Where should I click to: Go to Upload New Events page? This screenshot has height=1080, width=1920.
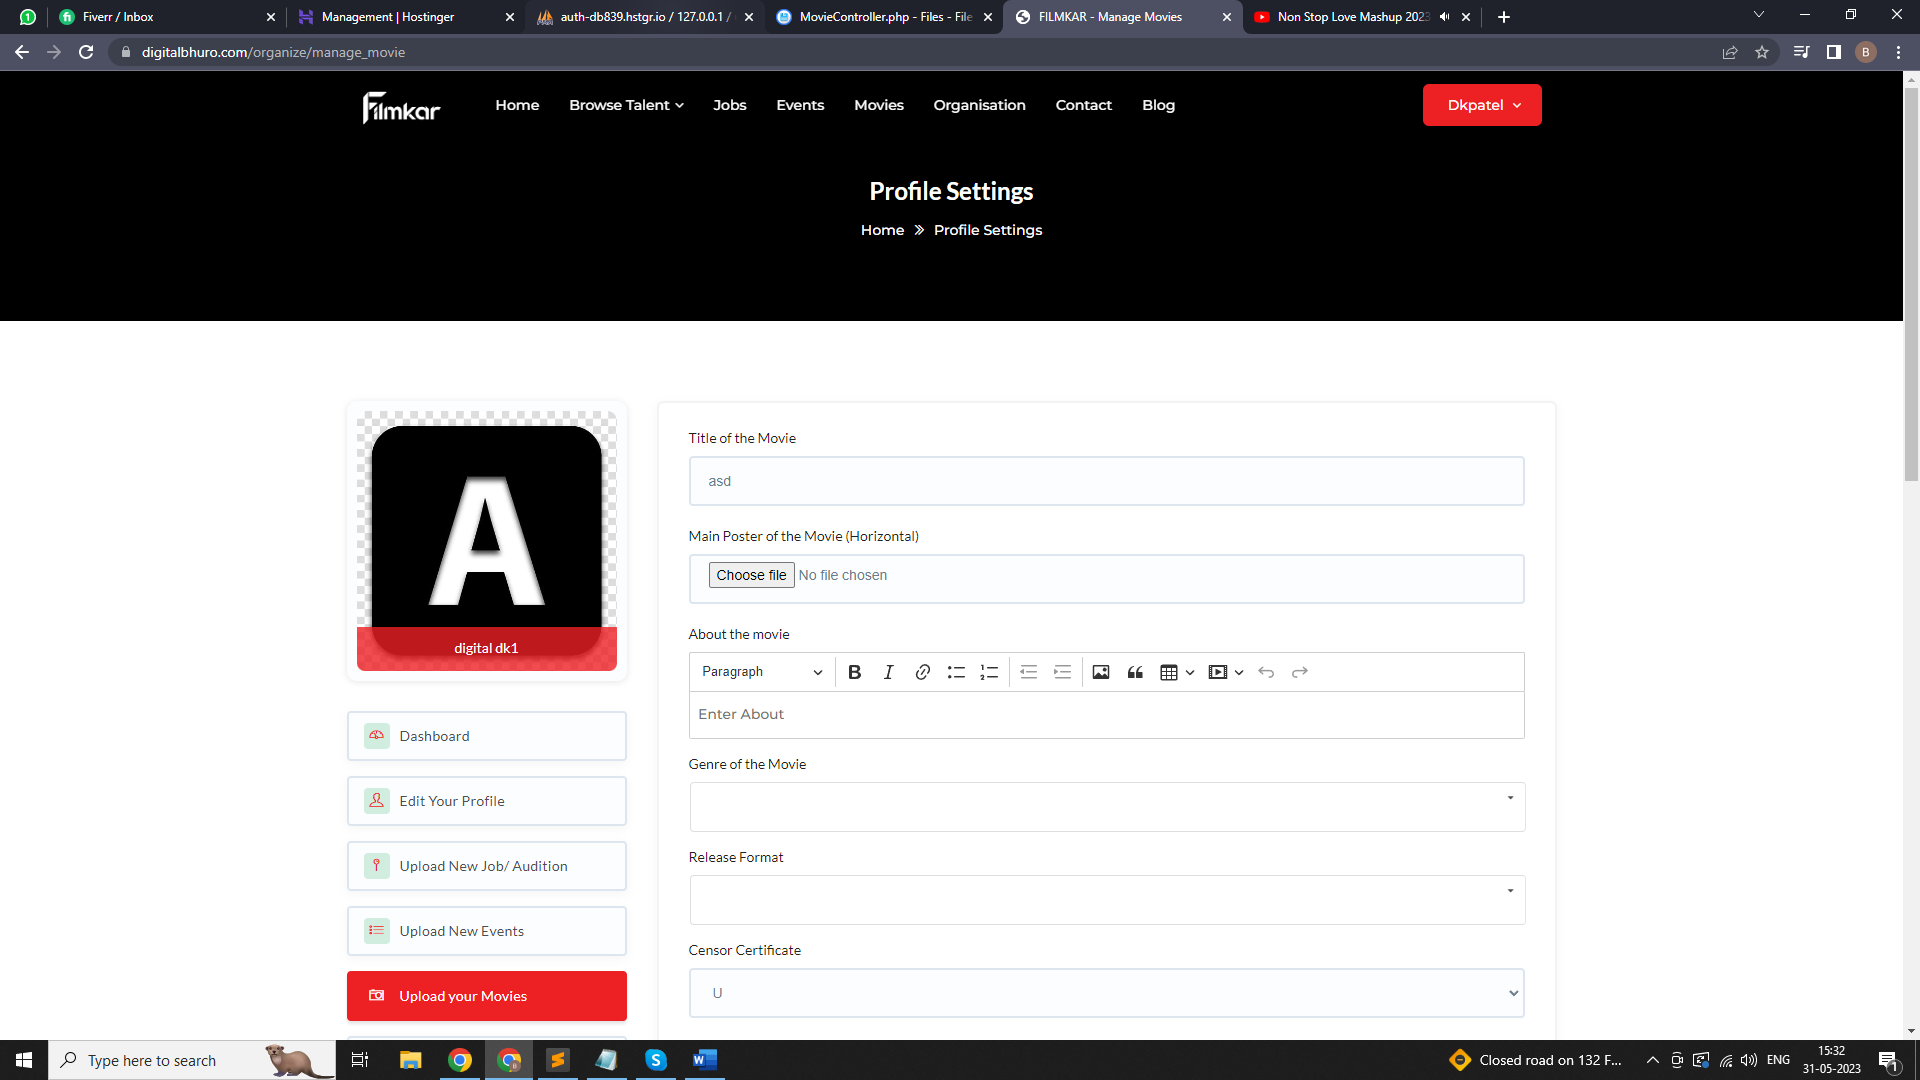(486, 931)
